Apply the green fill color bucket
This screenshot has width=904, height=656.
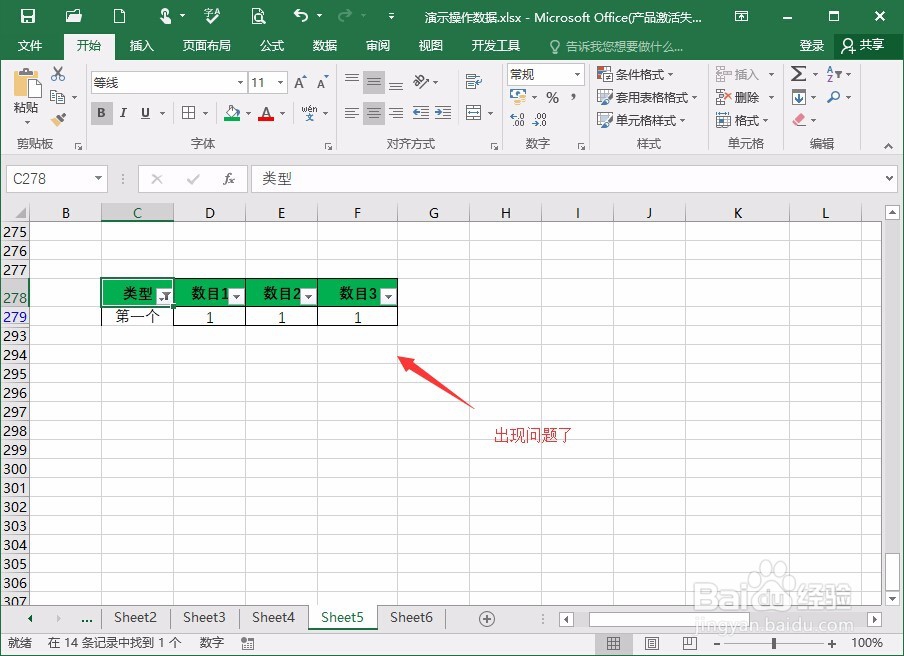tap(232, 113)
